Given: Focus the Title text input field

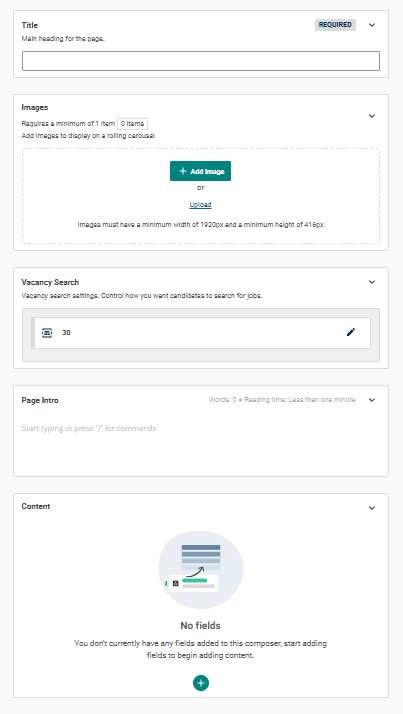Looking at the screenshot, I should (x=201, y=61).
